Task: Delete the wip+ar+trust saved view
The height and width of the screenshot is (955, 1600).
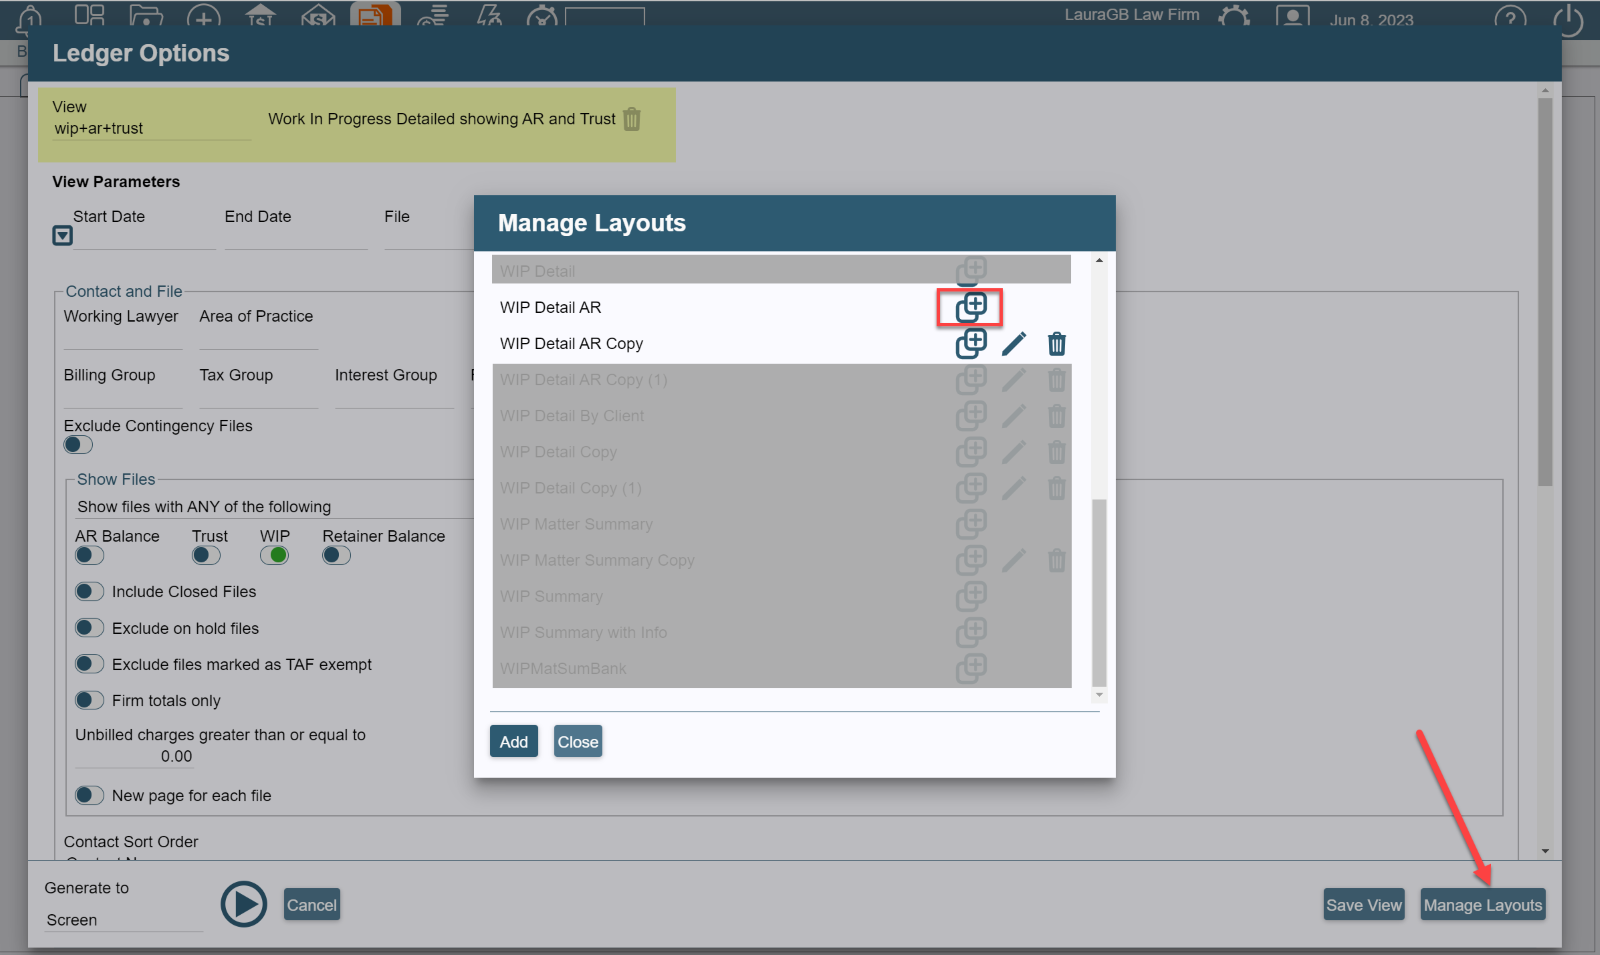Action: (632, 119)
